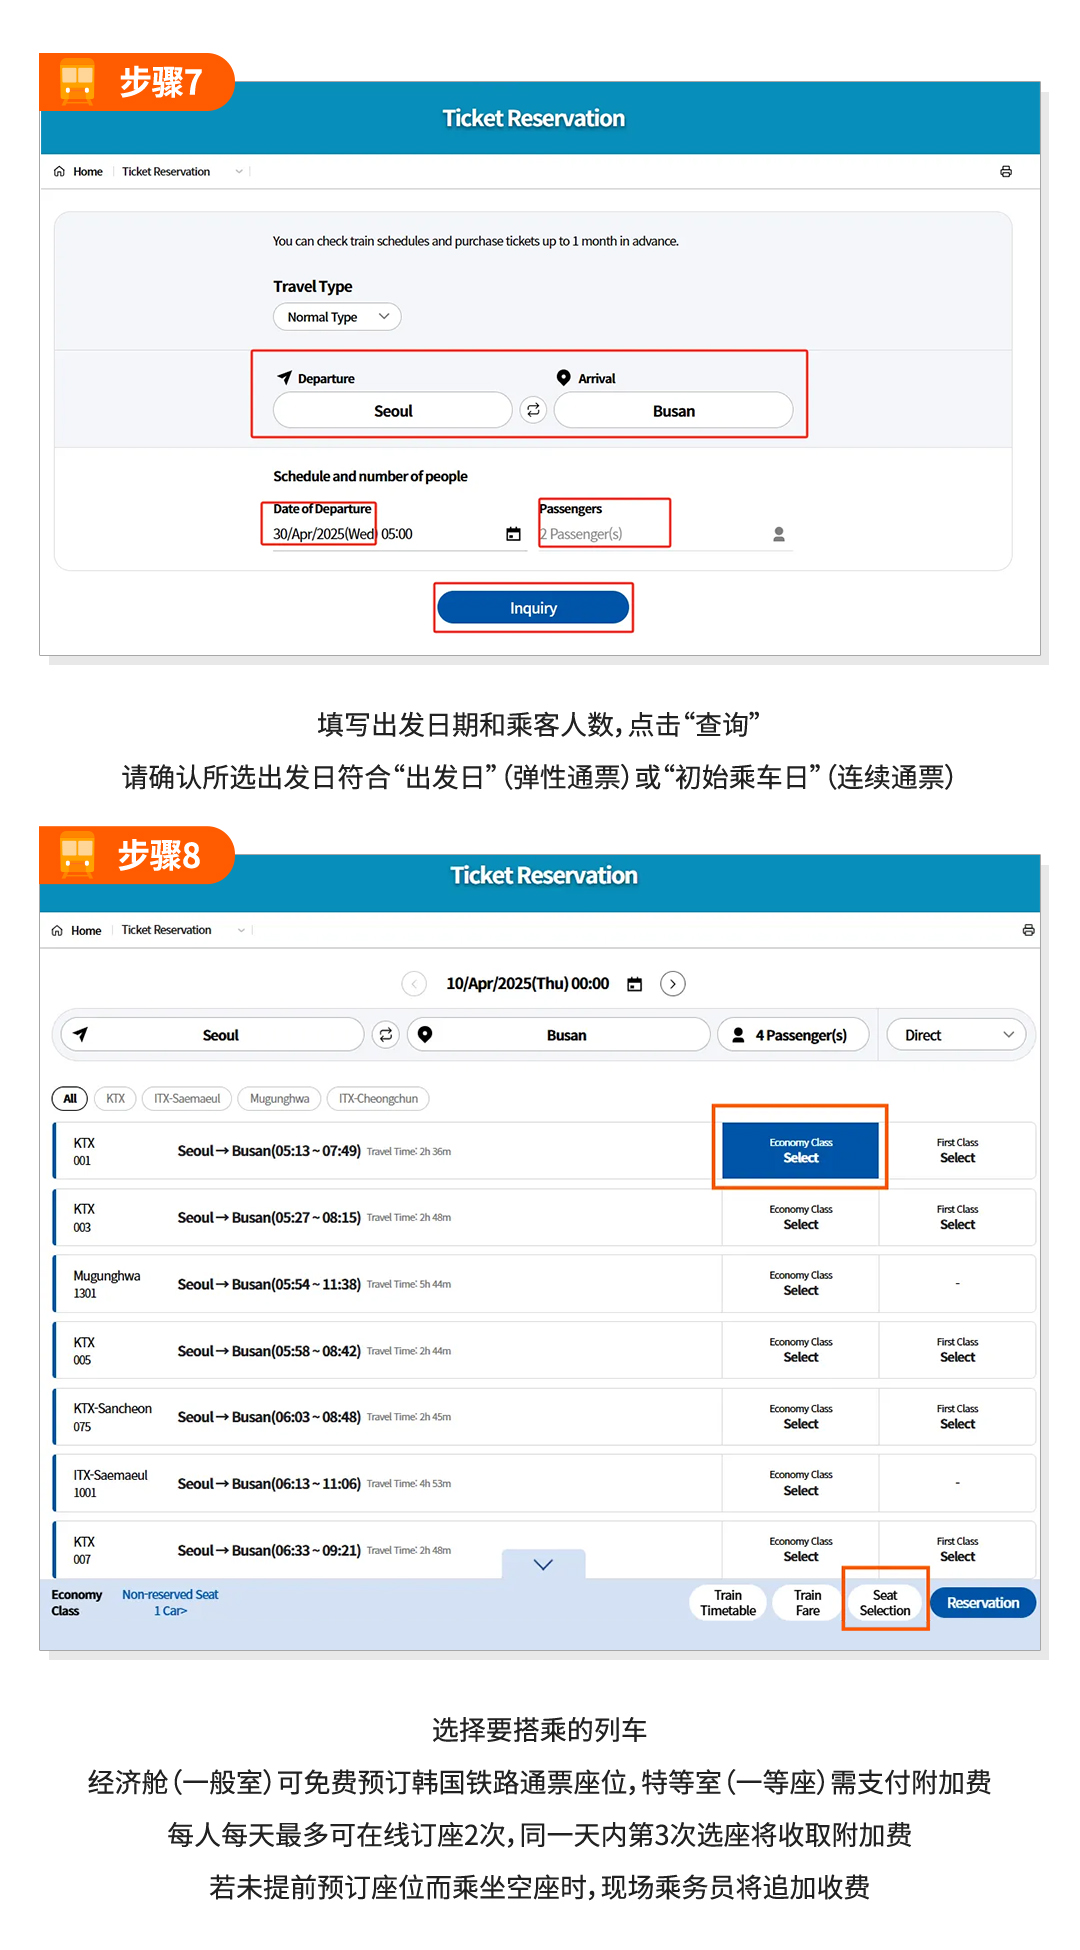1080x1950 pixels.
Task: Filter trains by KTX only
Action: [116, 1098]
